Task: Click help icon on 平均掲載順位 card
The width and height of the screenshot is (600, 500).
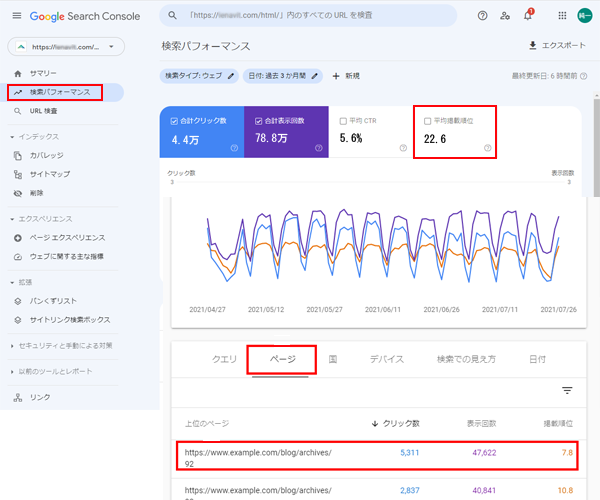Action: (488, 148)
